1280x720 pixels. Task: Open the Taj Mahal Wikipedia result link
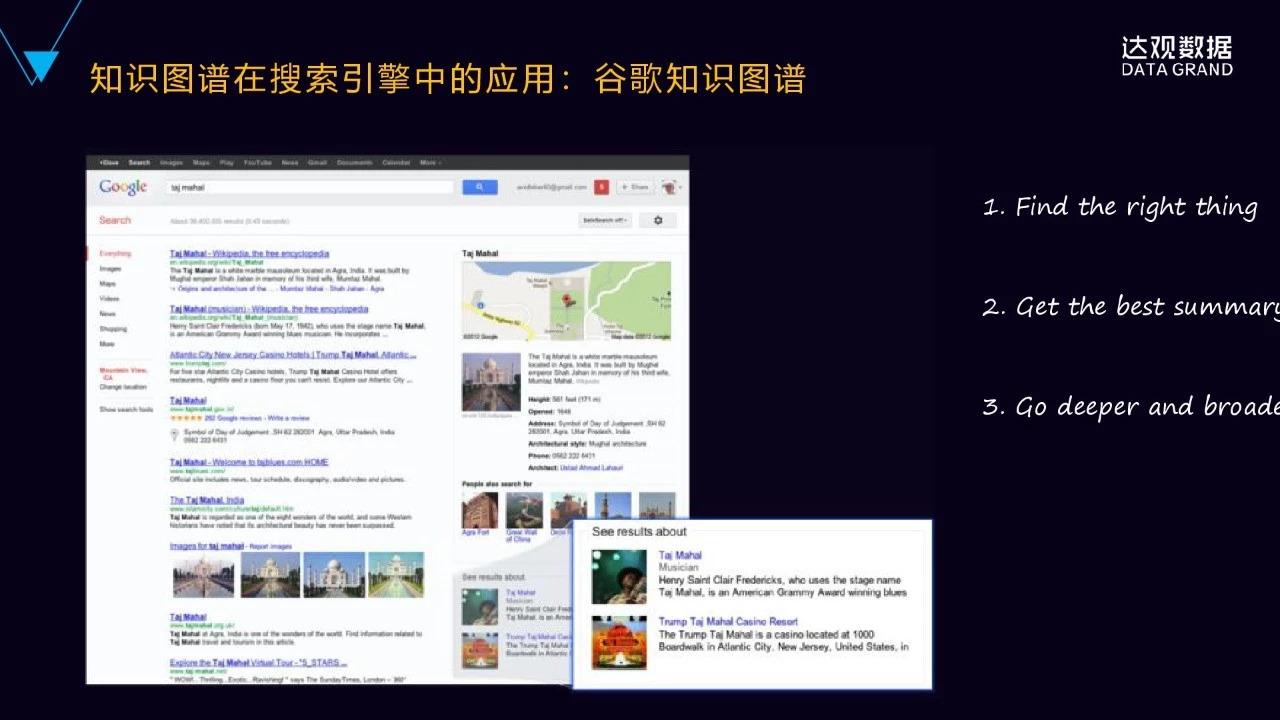(250, 253)
